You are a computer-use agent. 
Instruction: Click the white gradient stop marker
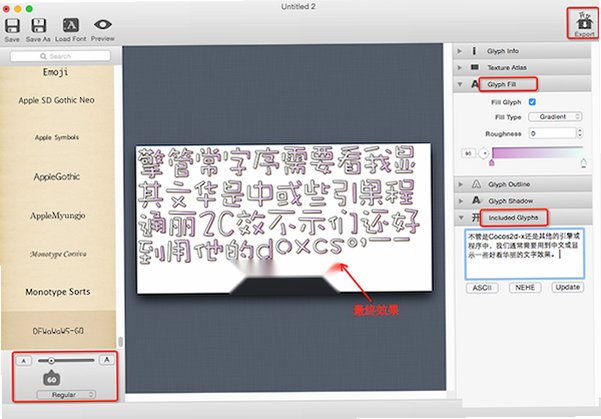pos(583,163)
